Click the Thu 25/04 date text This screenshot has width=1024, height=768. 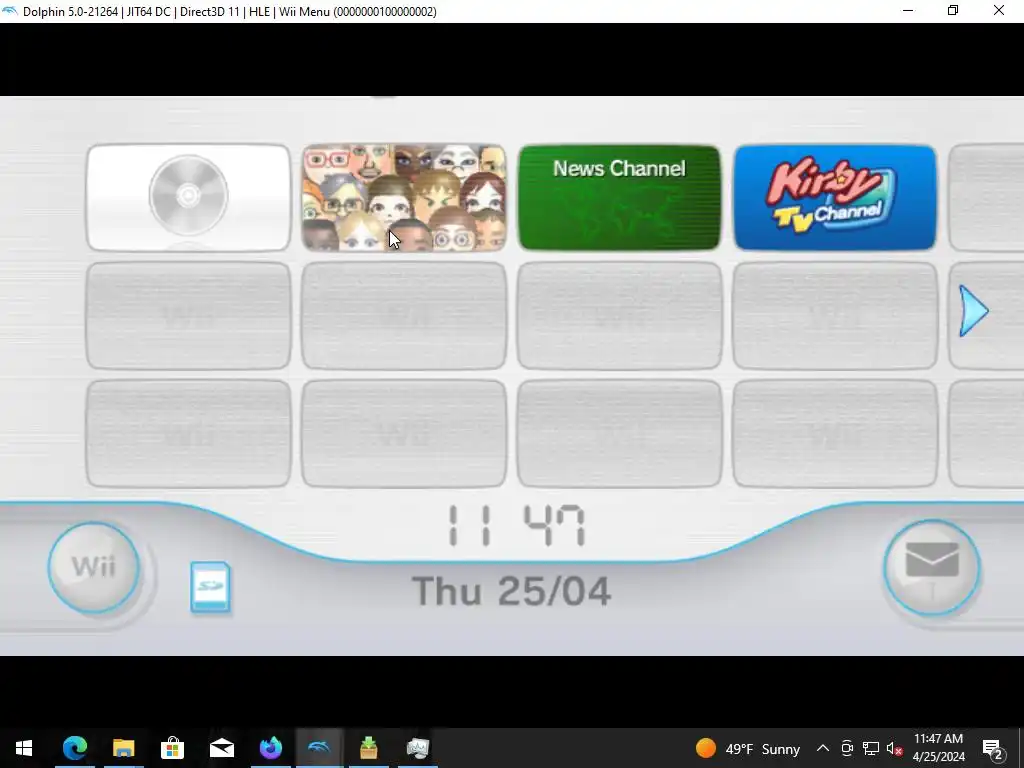pos(511,591)
